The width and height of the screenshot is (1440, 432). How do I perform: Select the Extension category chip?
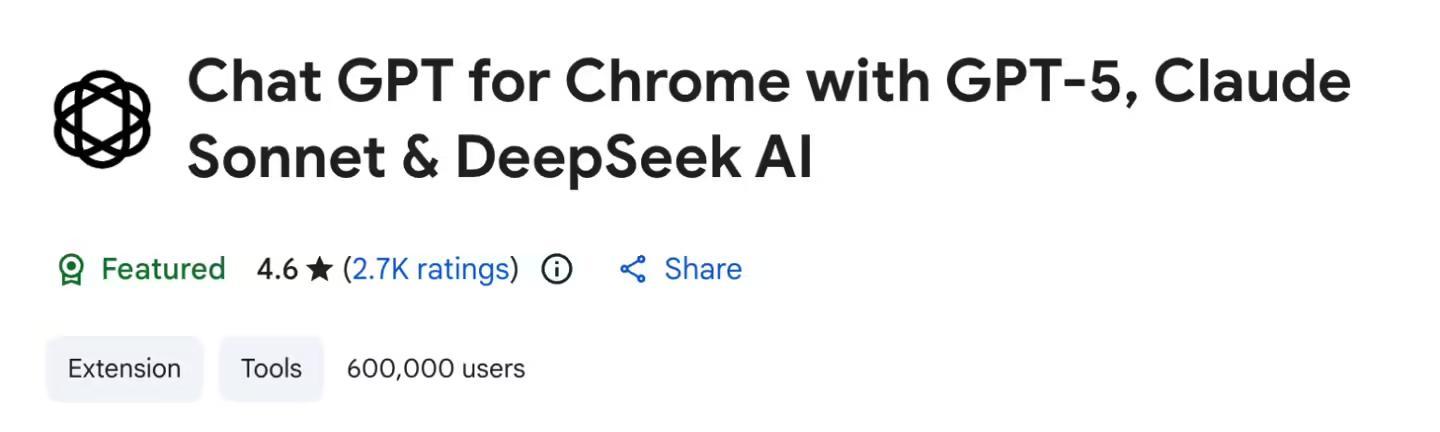(x=124, y=368)
